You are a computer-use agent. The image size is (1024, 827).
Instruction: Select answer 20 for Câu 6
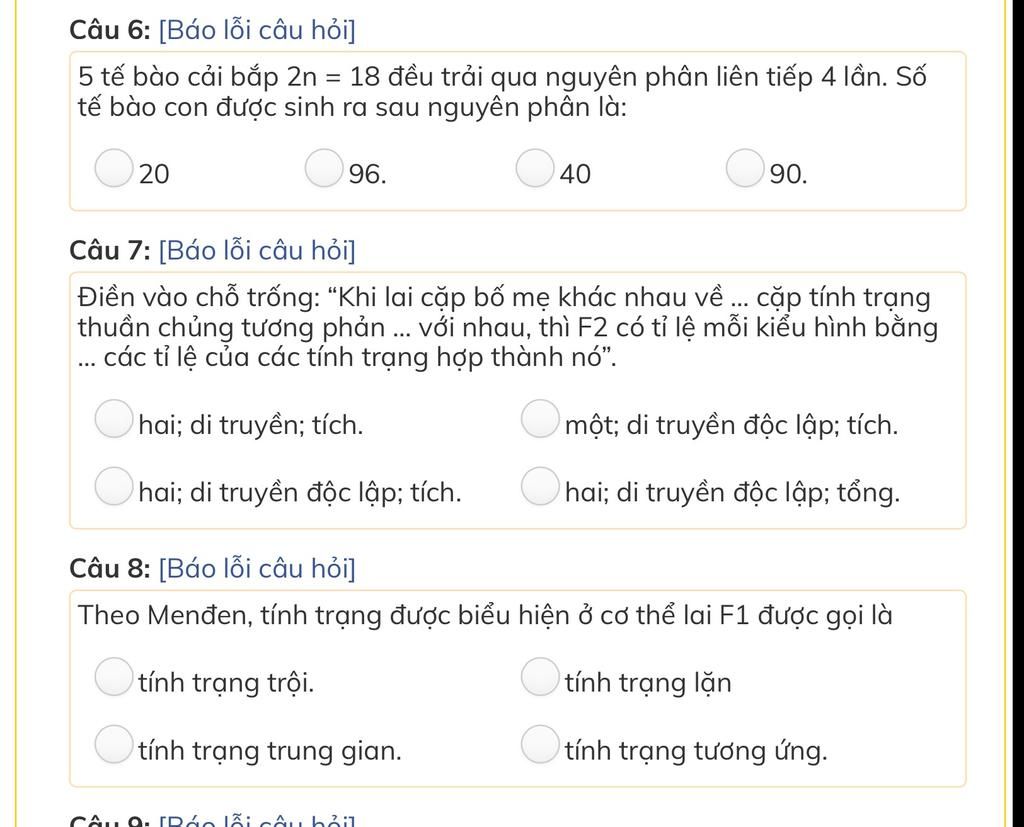(114, 169)
